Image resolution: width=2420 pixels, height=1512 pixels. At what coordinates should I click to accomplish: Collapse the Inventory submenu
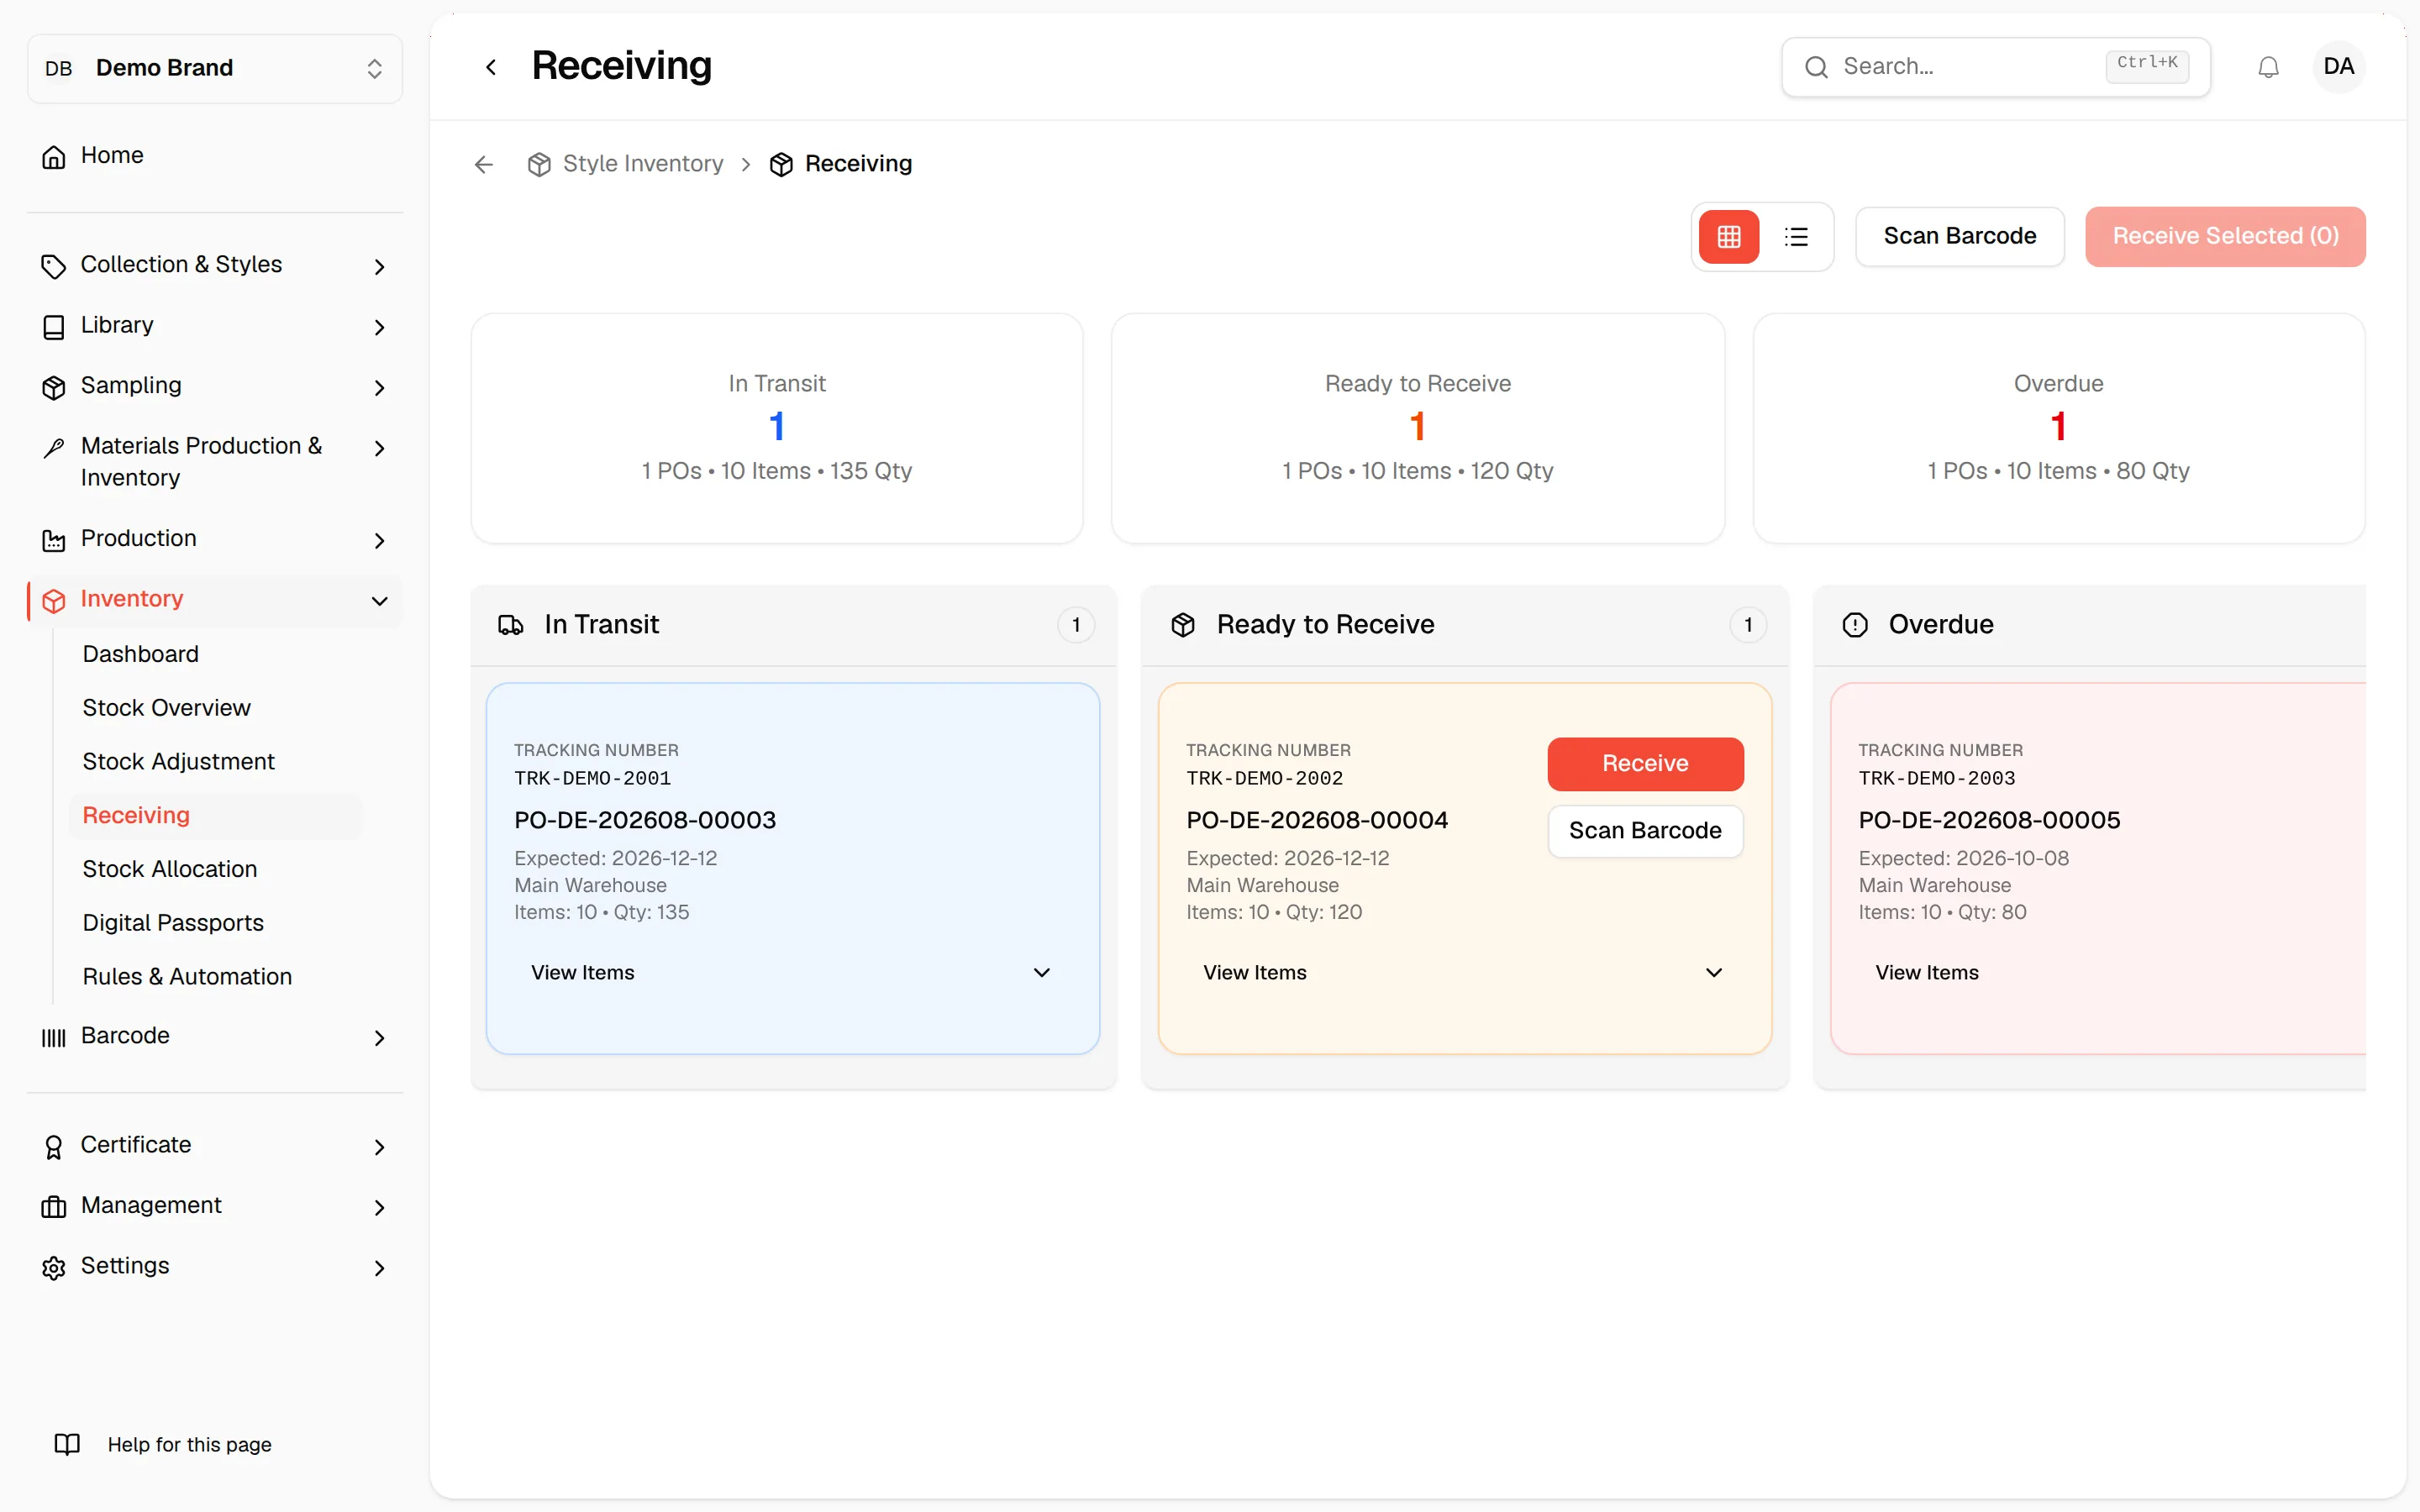pos(379,600)
